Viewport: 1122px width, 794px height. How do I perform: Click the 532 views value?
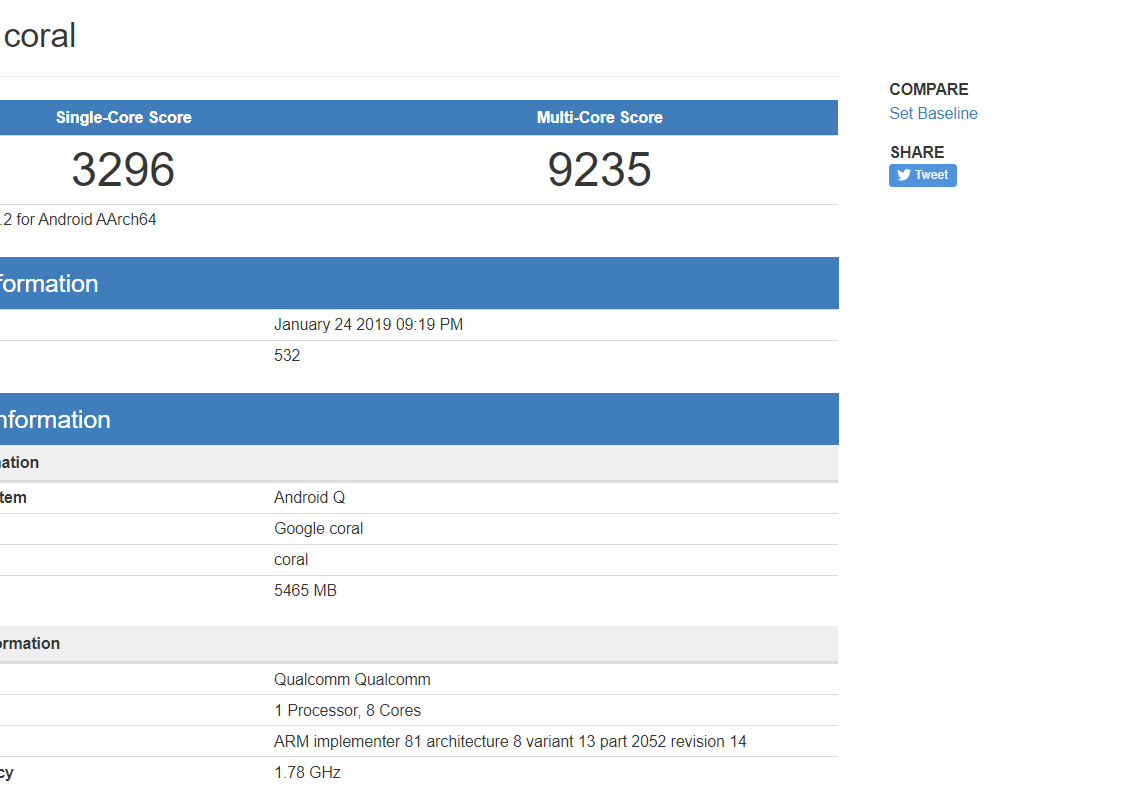[x=287, y=356]
